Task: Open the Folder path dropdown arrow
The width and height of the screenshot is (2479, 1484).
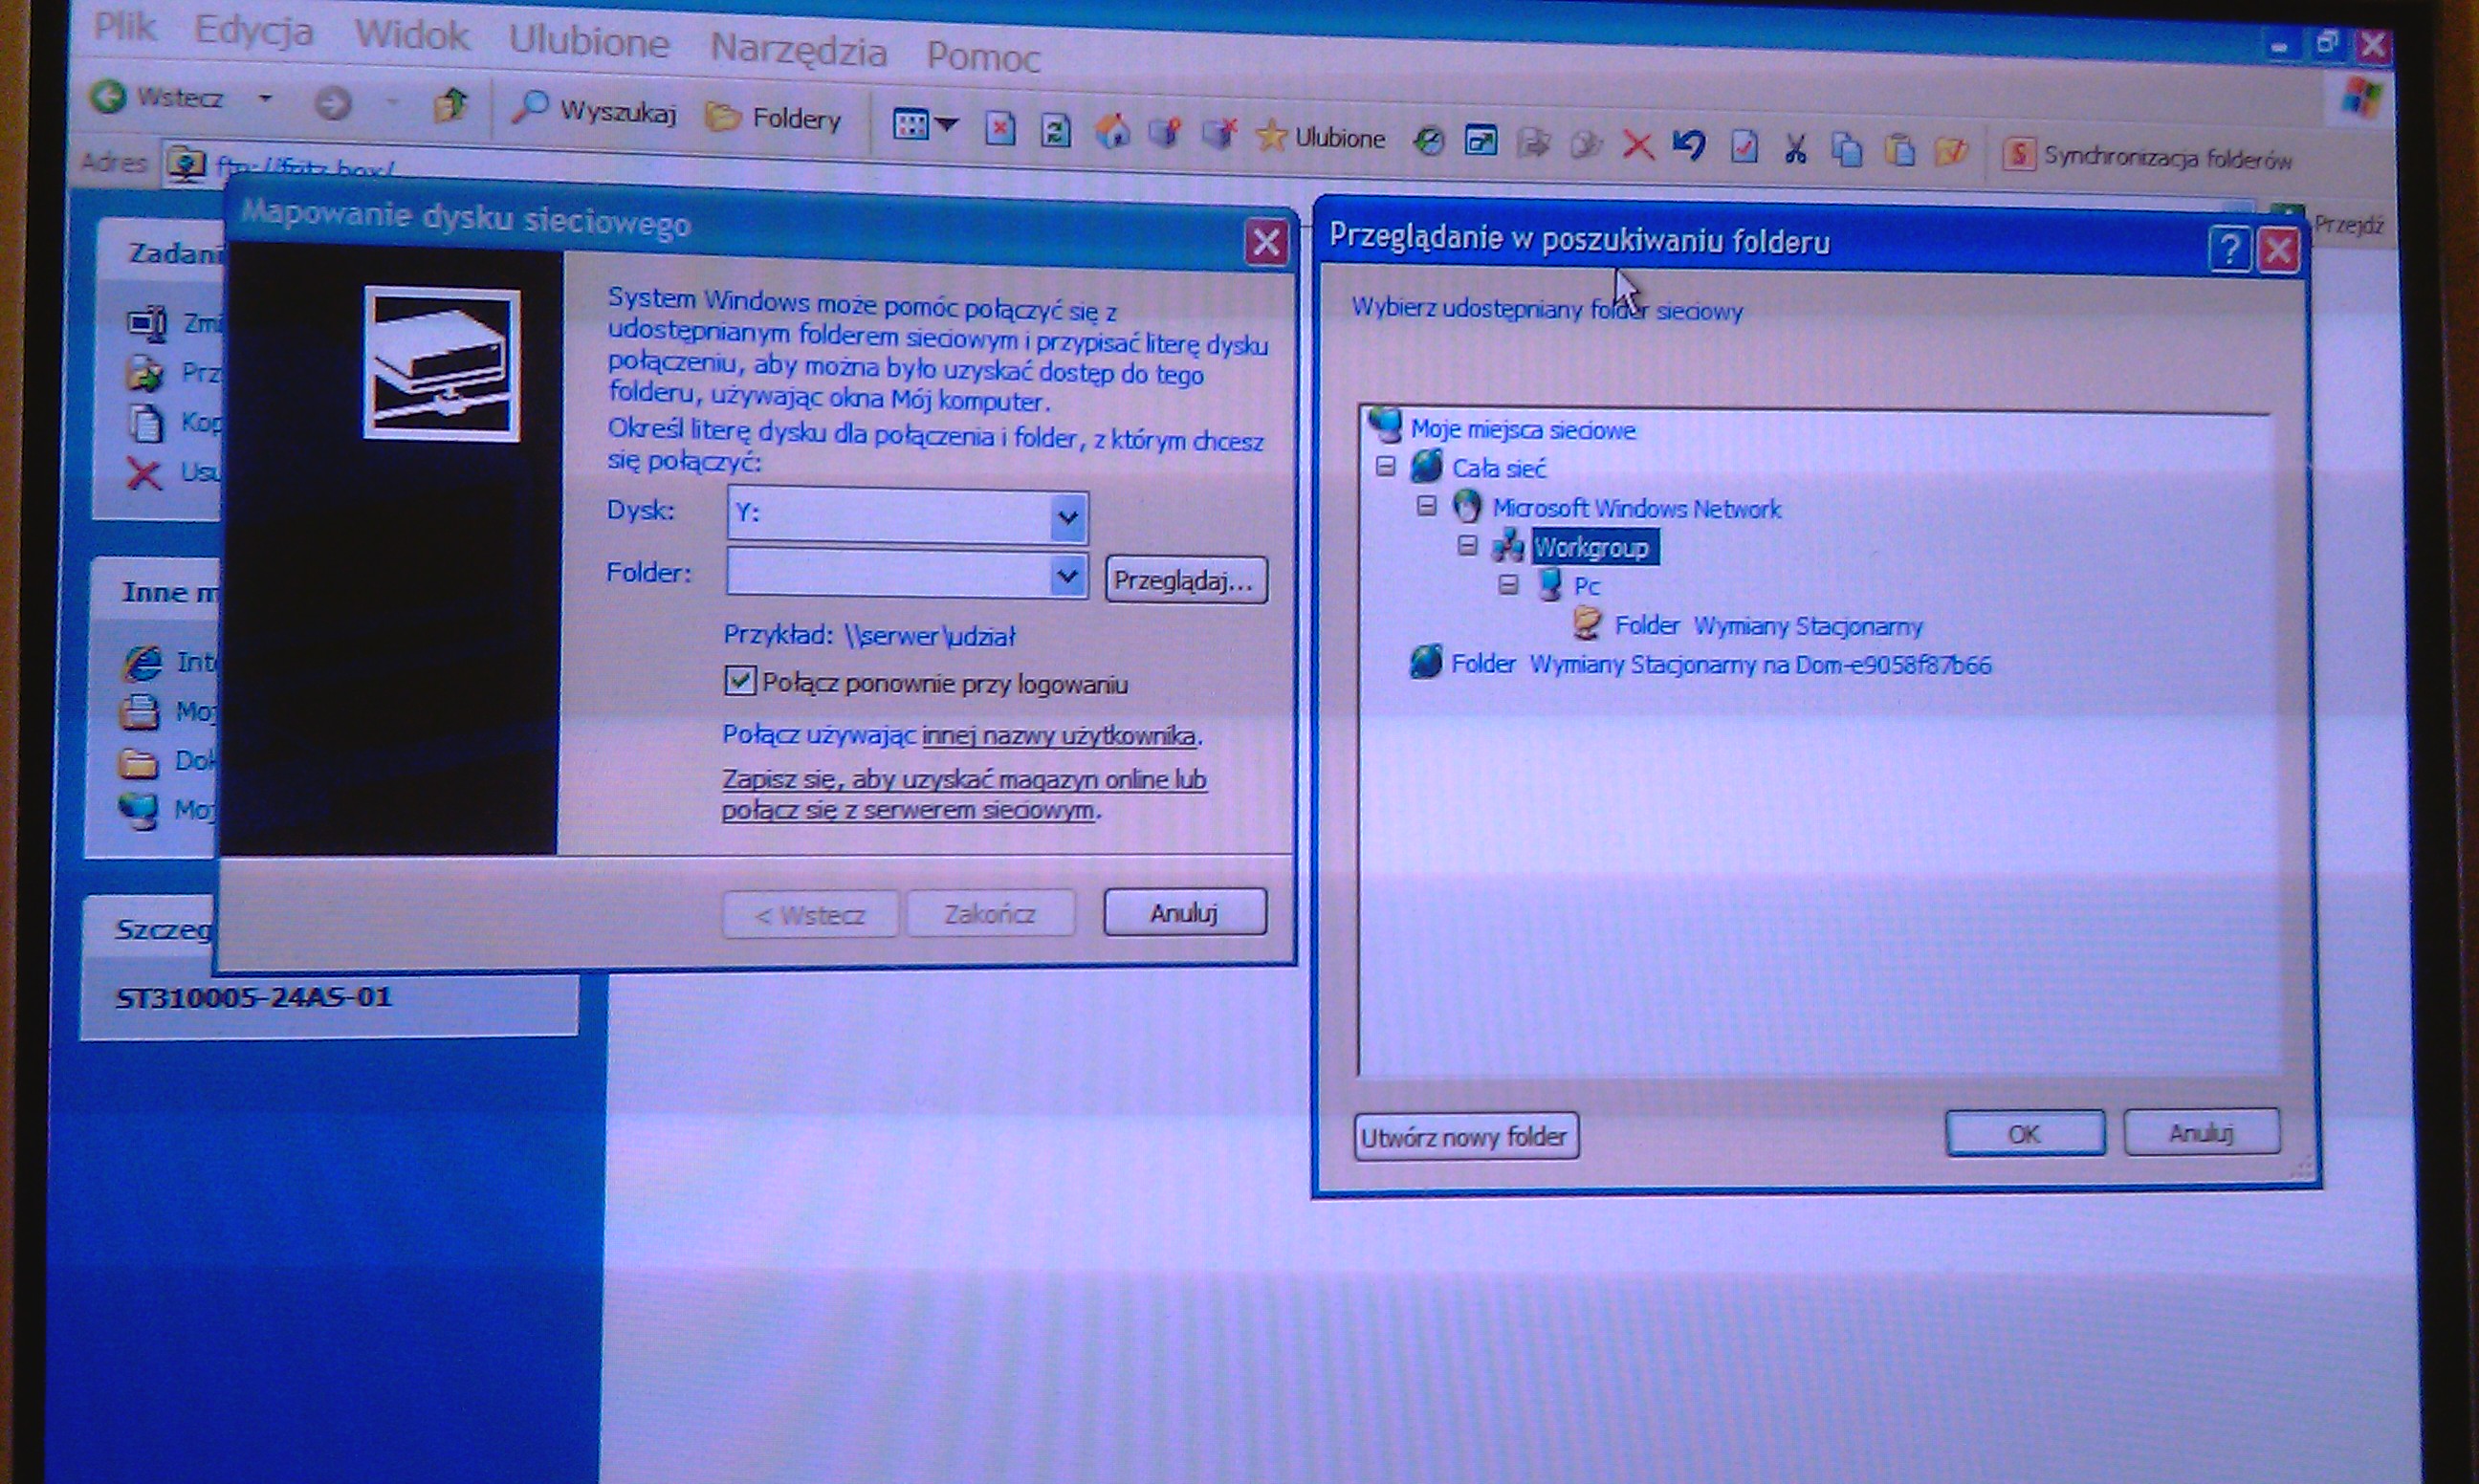Action: click(x=1068, y=576)
